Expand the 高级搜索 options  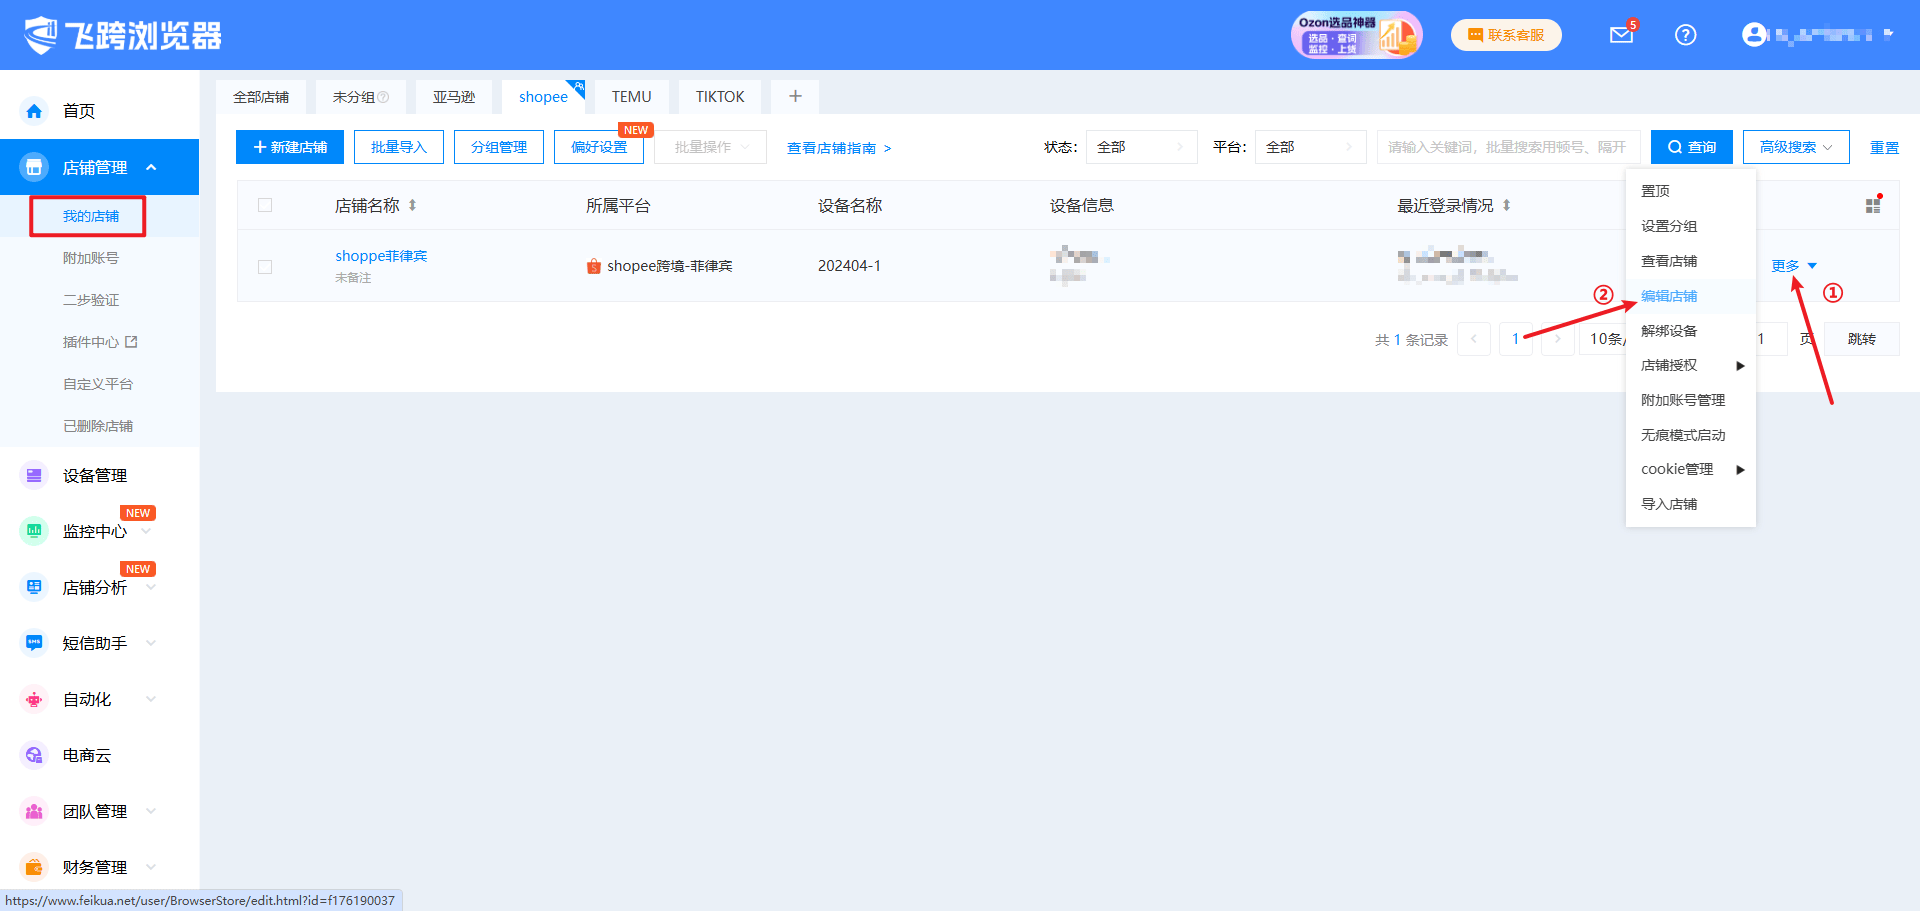pos(1795,147)
